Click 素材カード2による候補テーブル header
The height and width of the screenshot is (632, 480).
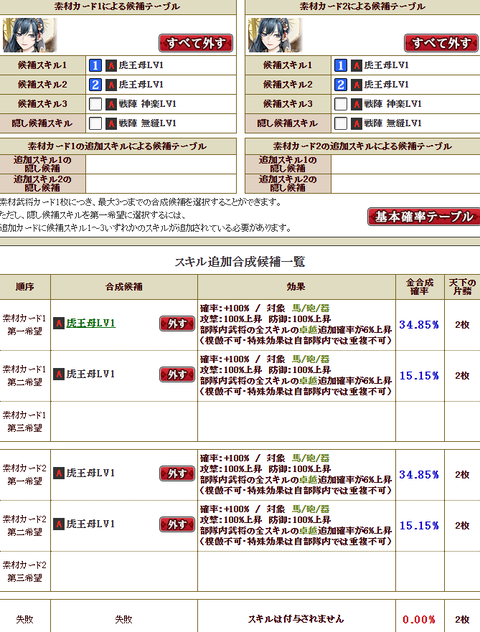point(362,6)
